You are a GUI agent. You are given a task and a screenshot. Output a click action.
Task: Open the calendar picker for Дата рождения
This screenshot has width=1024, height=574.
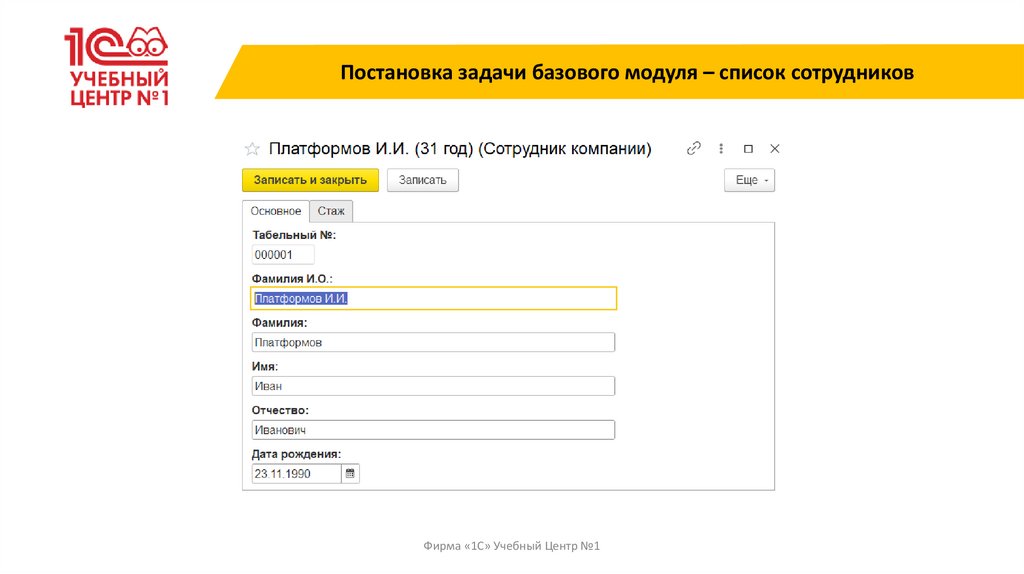coord(350,474)
